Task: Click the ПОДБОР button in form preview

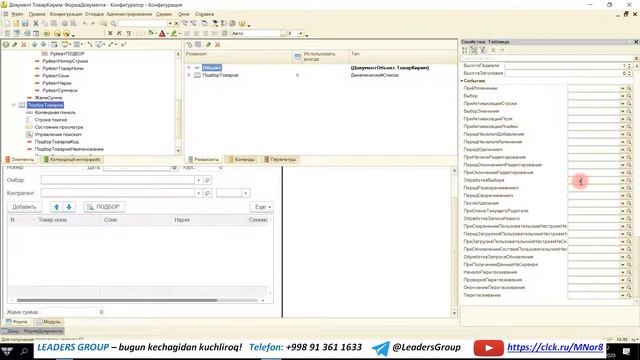Action: point(104,207)
